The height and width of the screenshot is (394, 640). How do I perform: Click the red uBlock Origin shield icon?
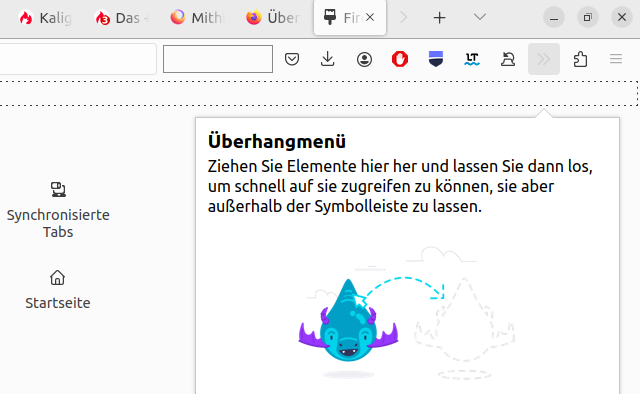tap(400, 59)
